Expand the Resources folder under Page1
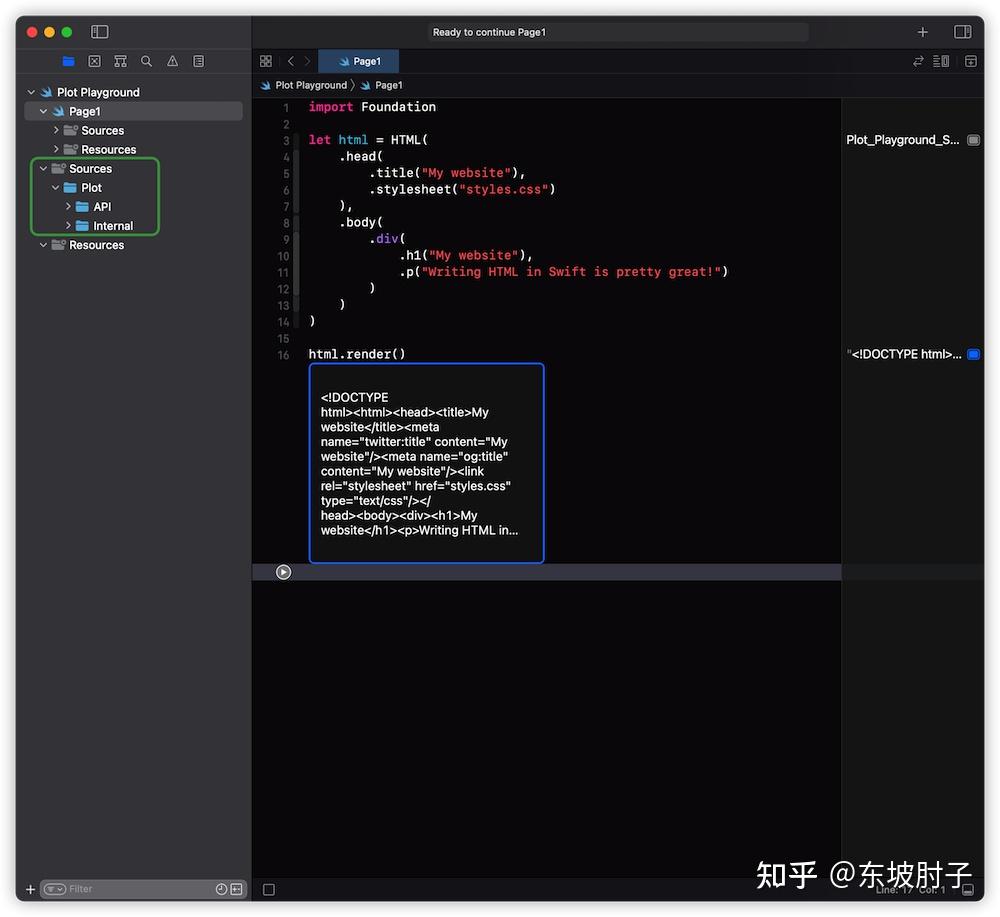 coord(56,149)
